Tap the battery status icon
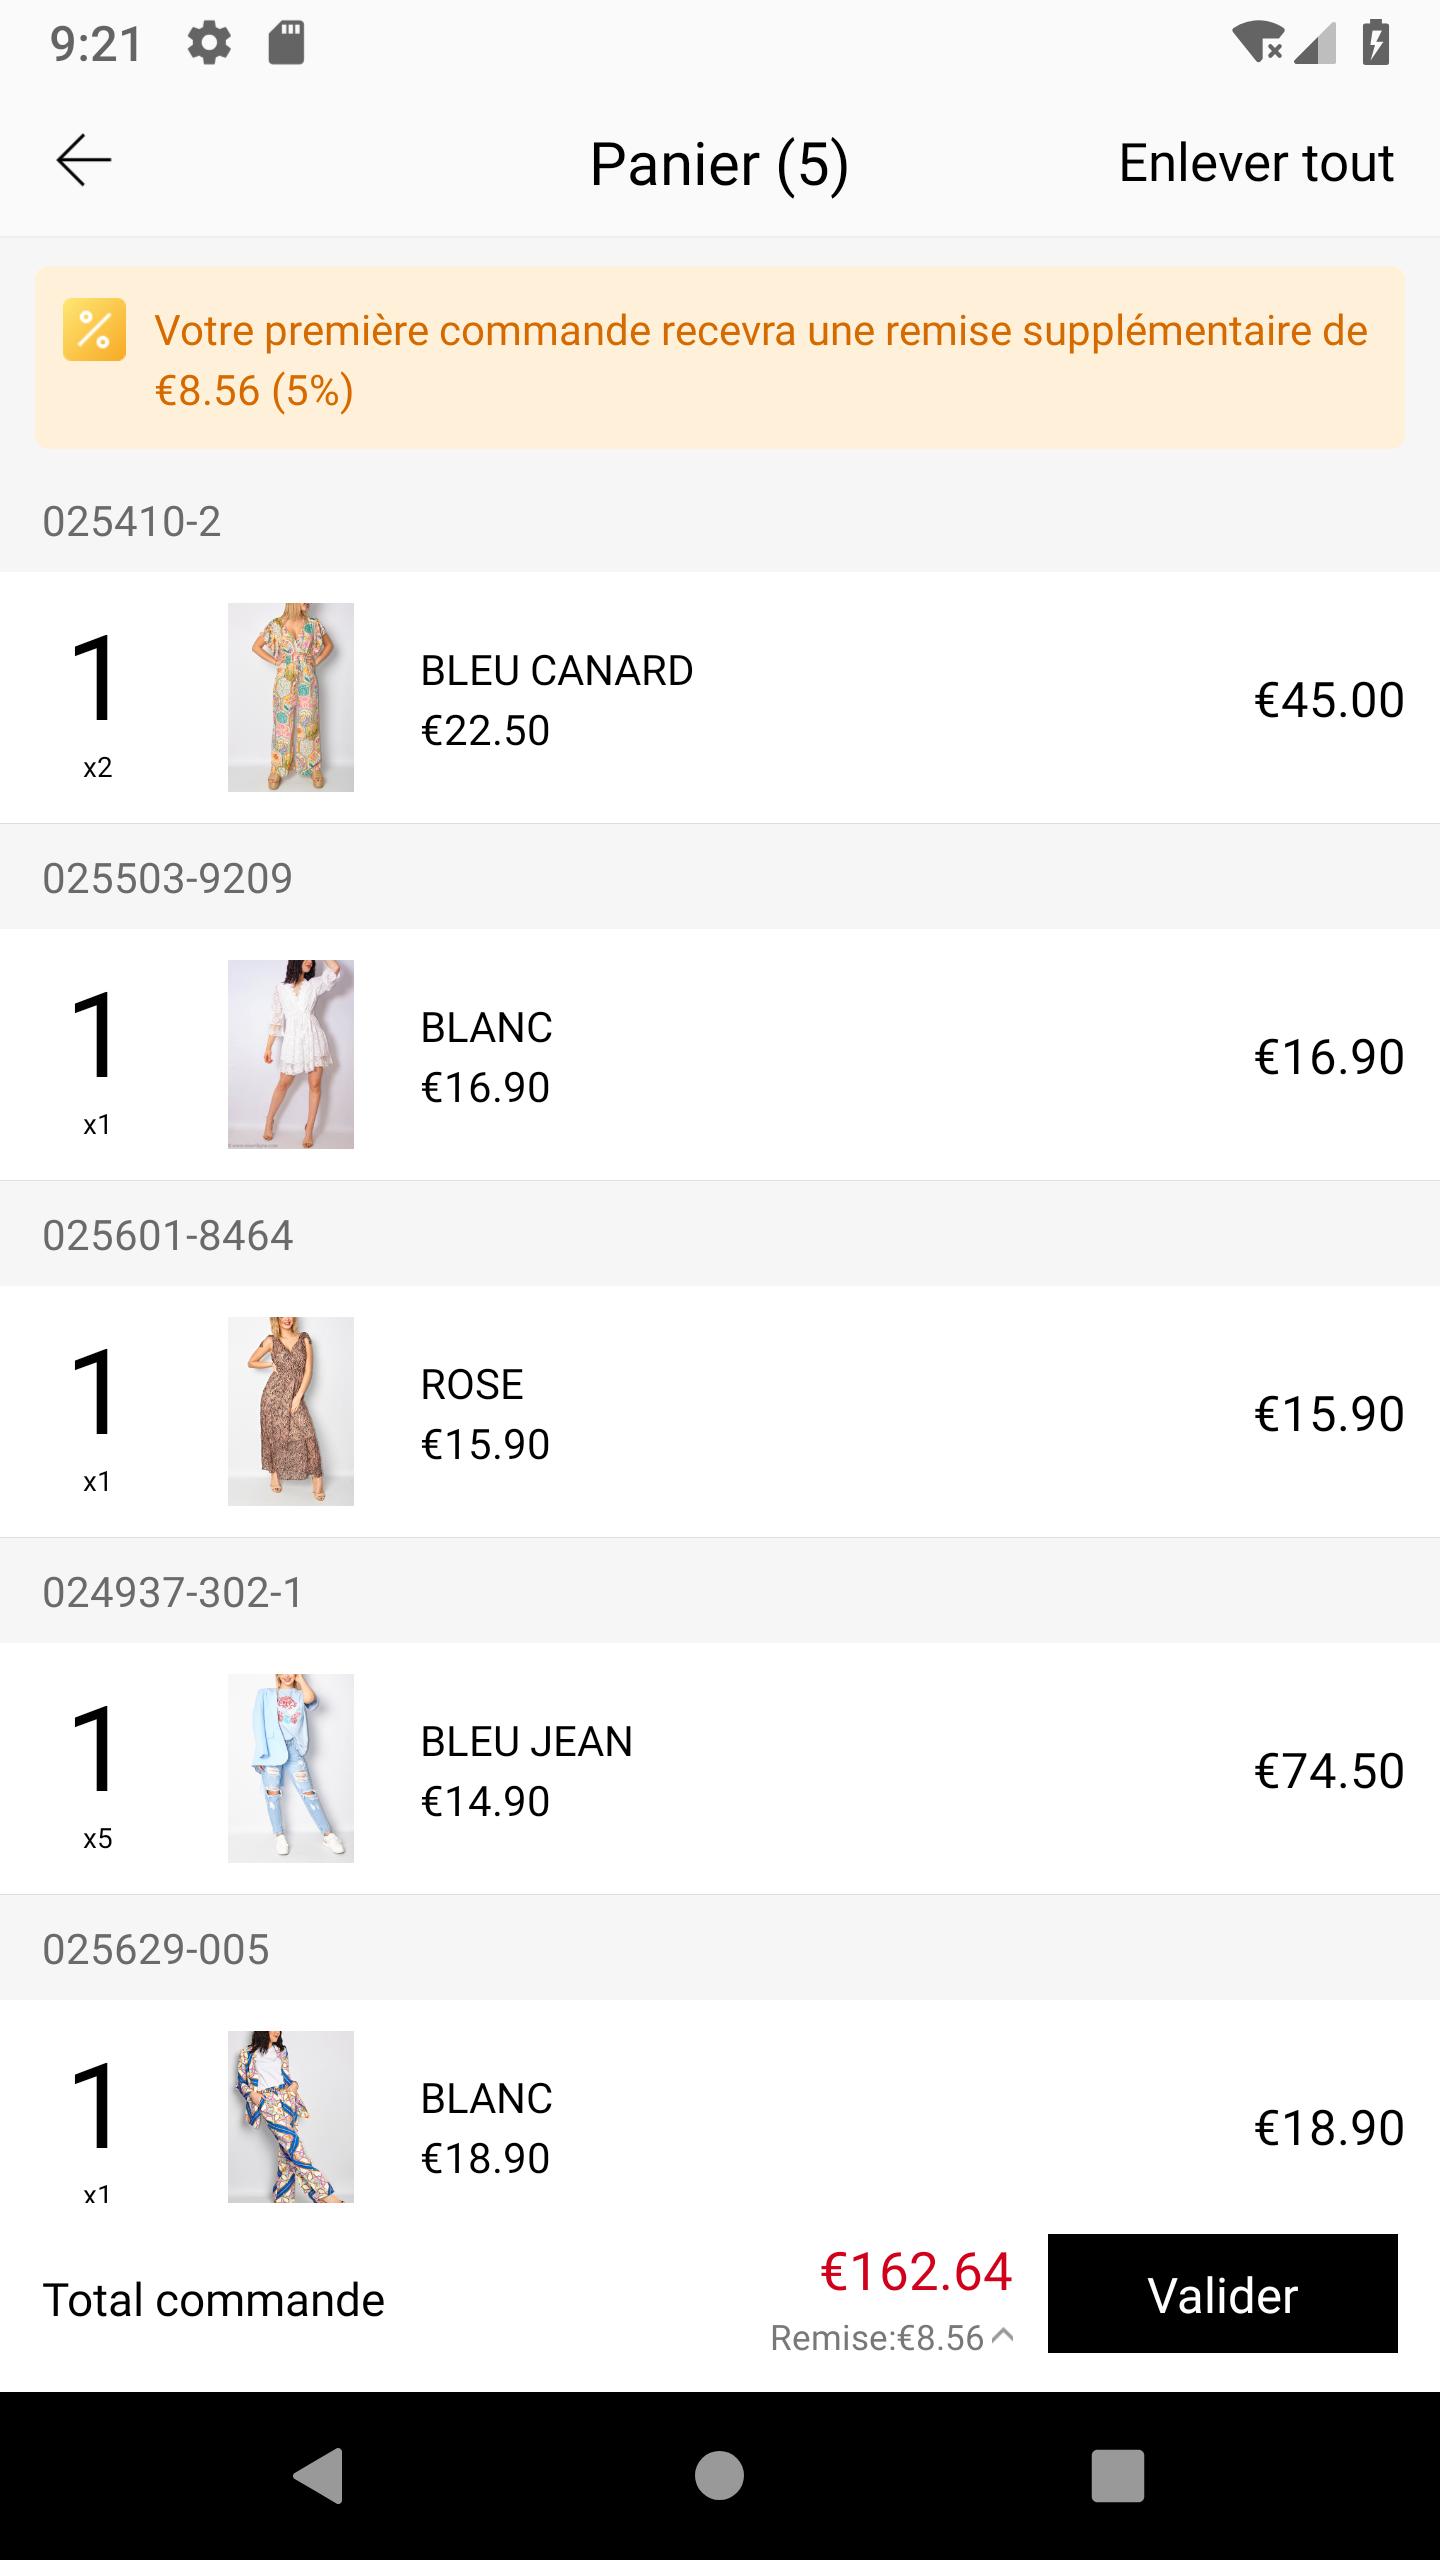 (1376, 43)
